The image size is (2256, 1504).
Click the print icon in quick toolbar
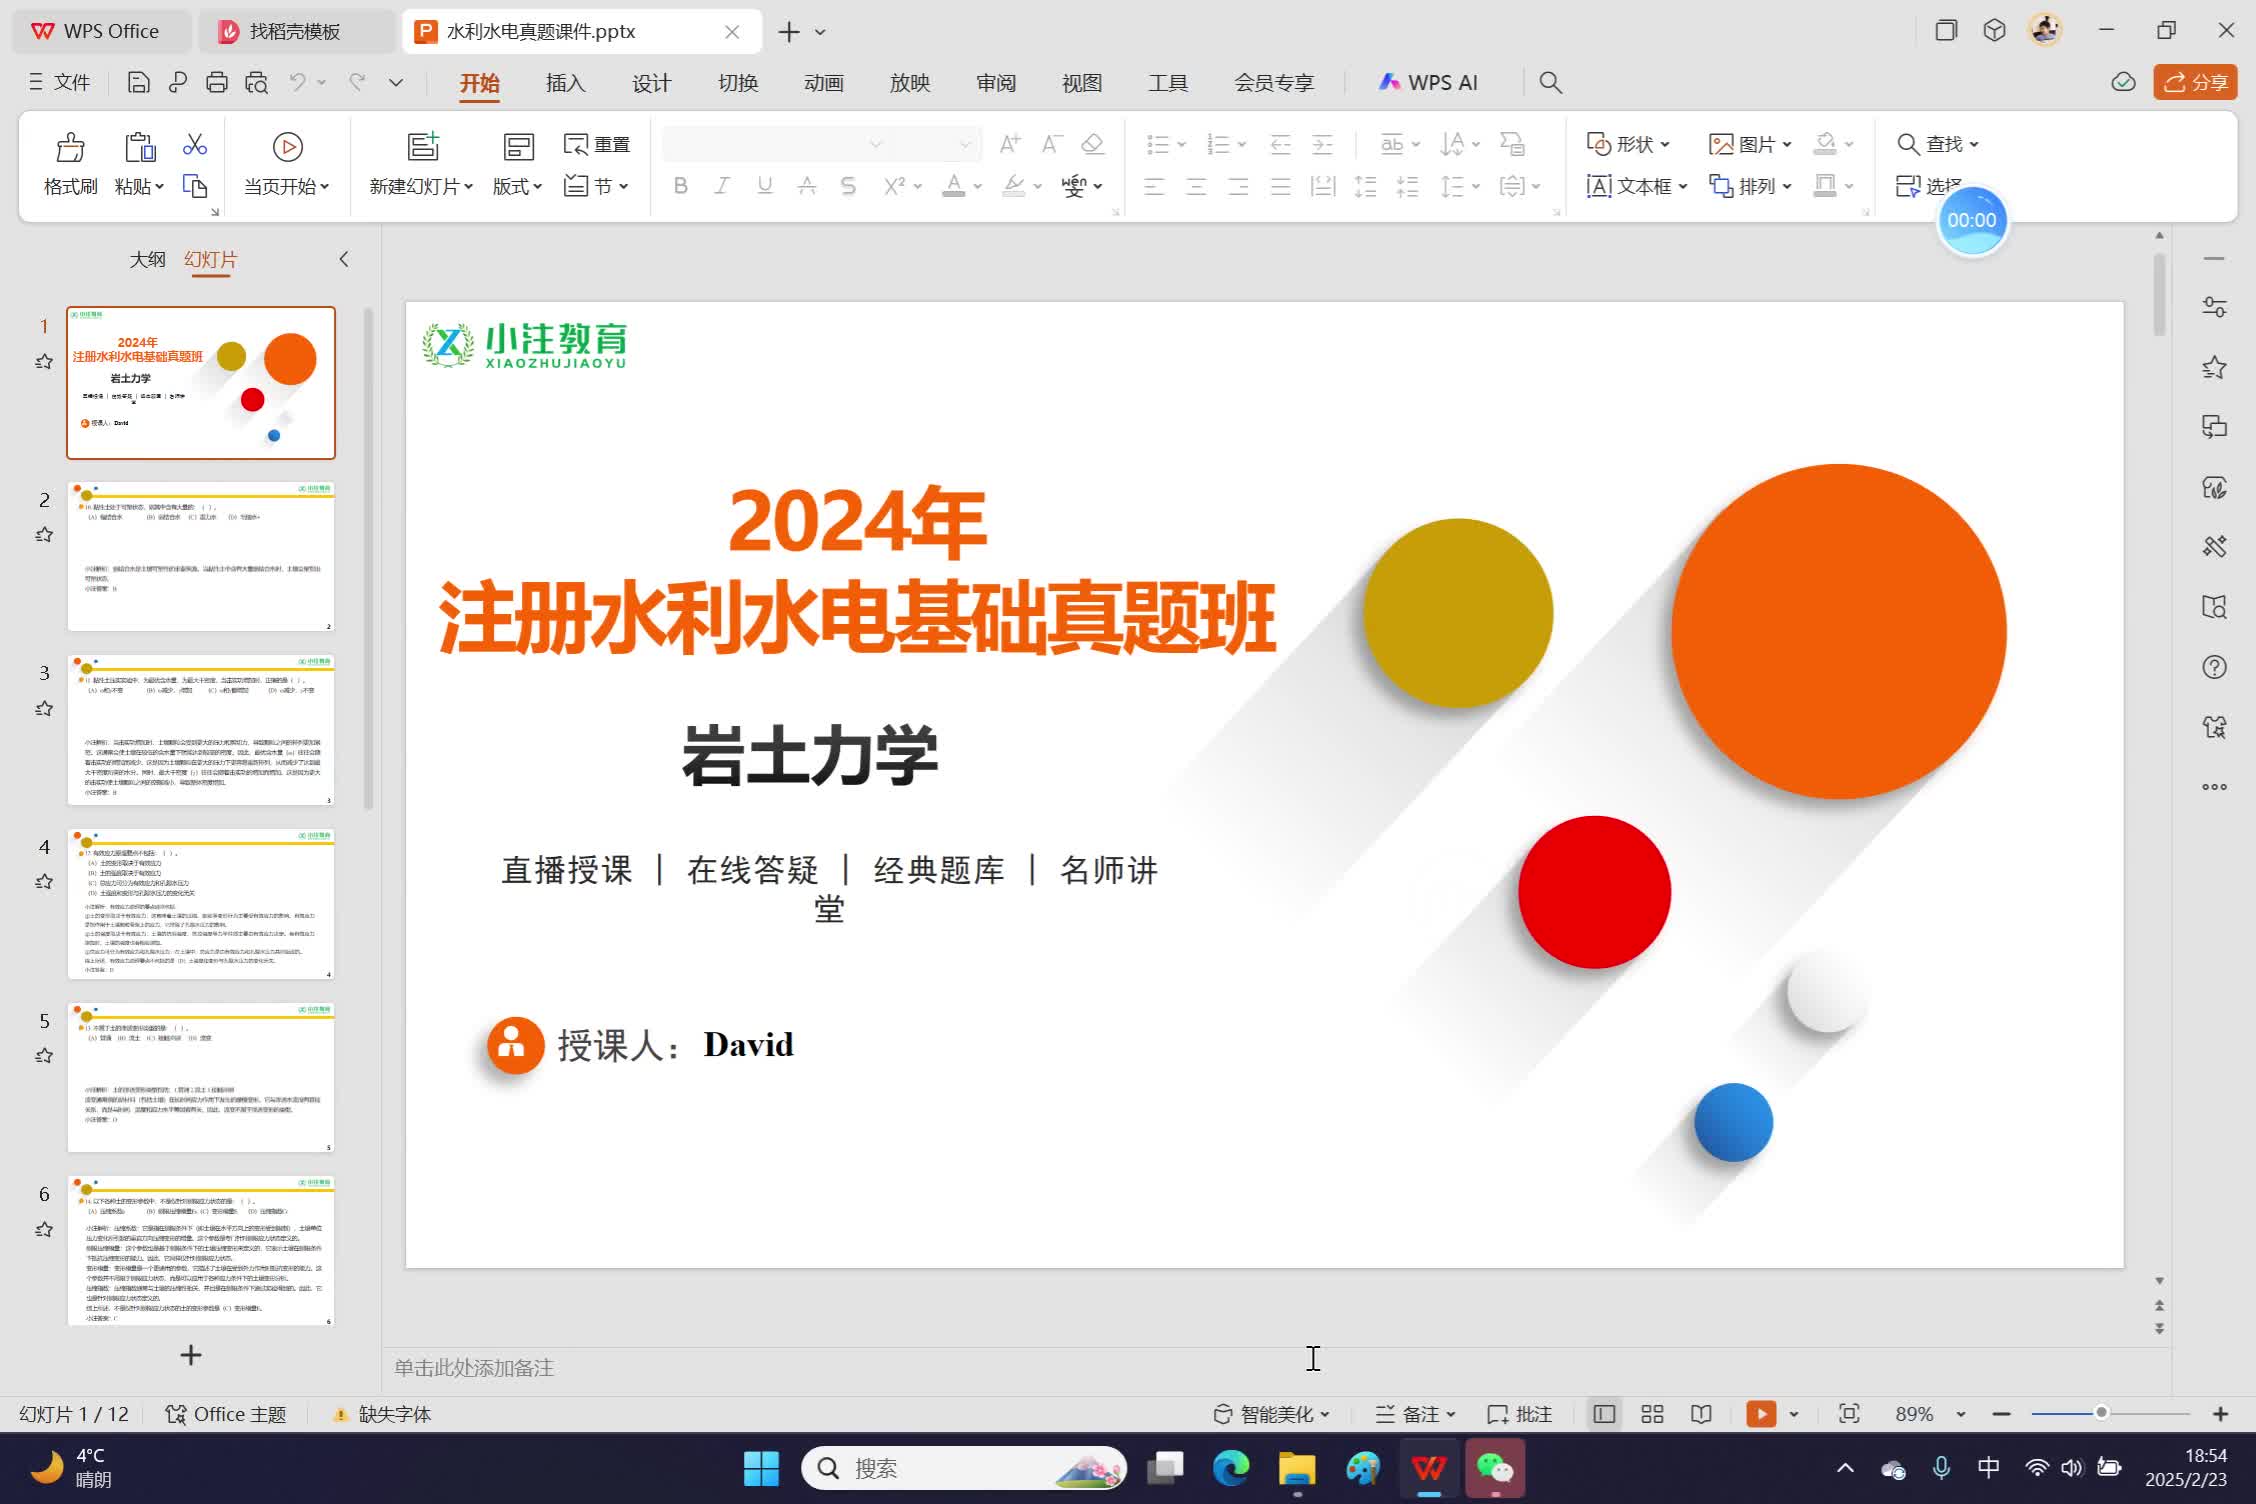(217, 83)
